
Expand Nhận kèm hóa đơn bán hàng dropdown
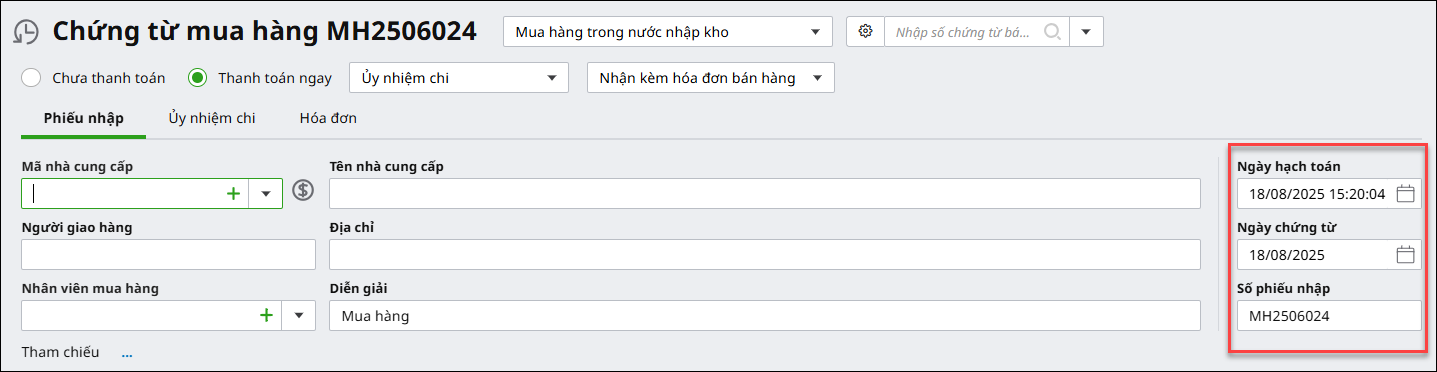click(710, 77)
